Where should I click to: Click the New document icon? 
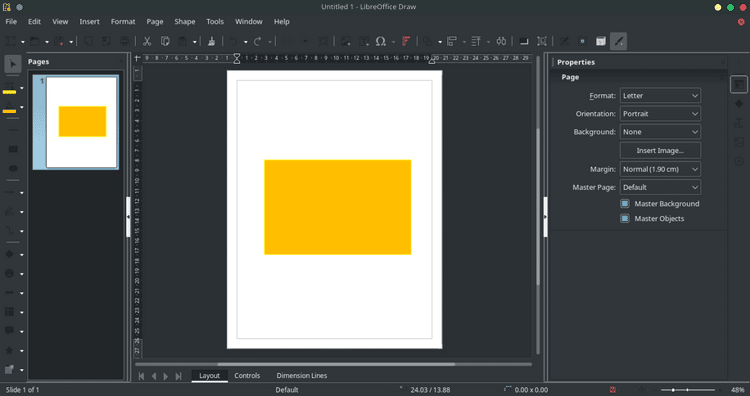11,41
